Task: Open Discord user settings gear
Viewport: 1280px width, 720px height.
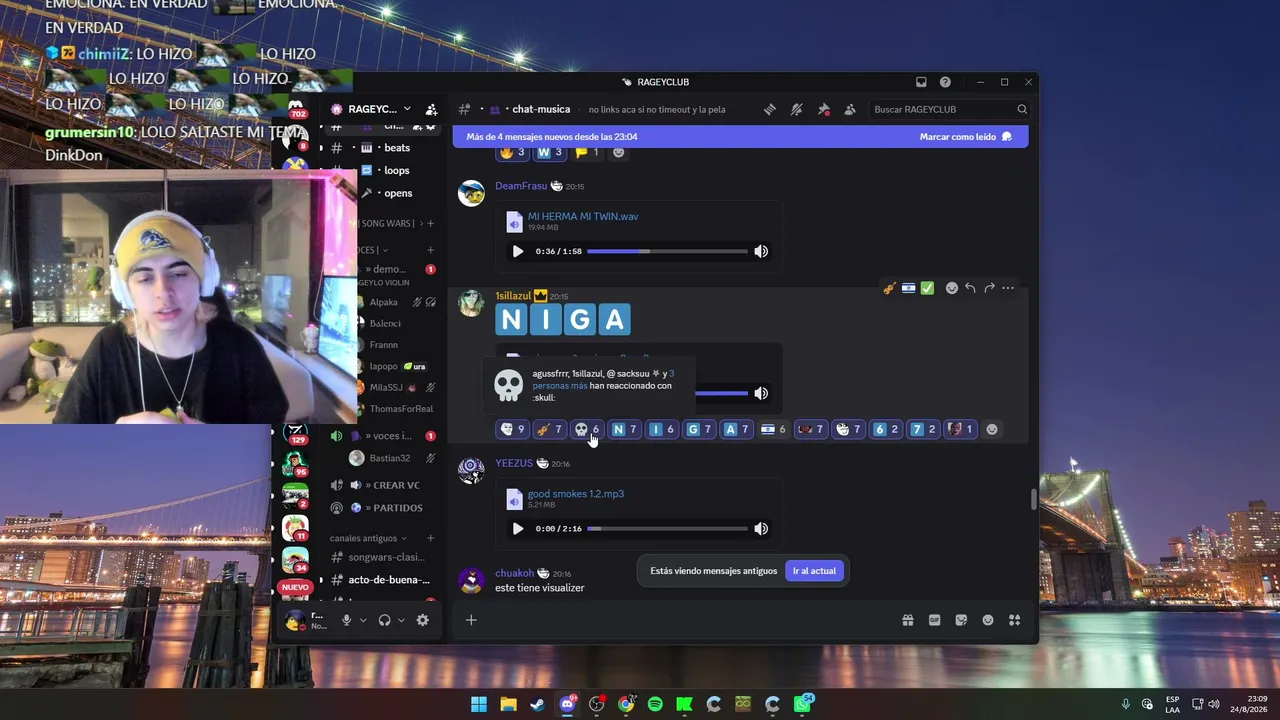Action: tap(423, 620)
